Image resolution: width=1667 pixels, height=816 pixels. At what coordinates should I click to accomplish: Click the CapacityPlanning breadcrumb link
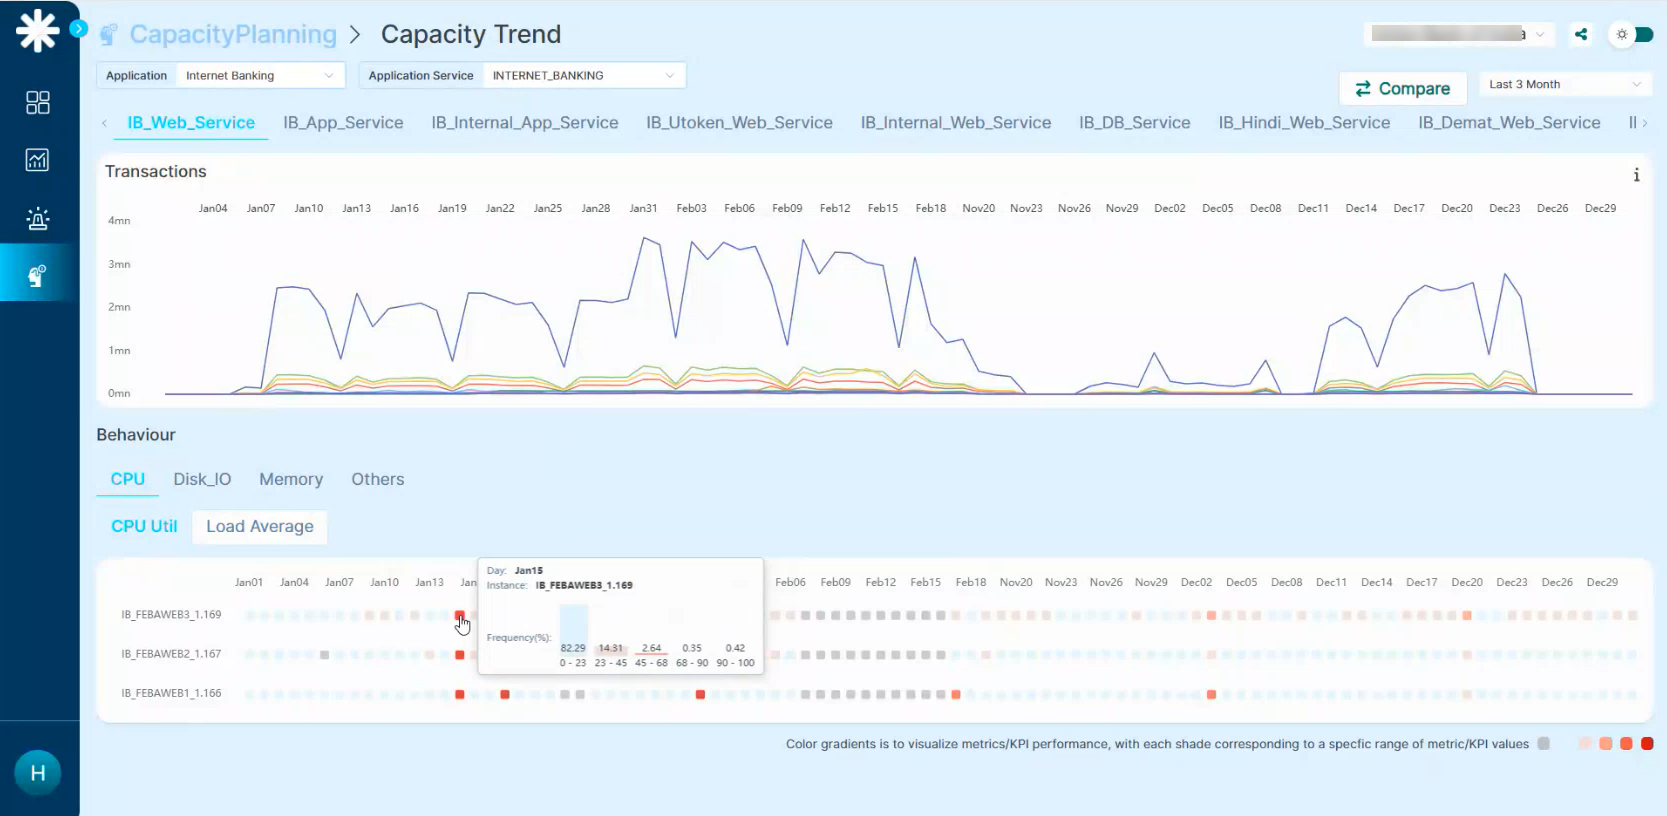pyautogui.click(x=233, y=35)
